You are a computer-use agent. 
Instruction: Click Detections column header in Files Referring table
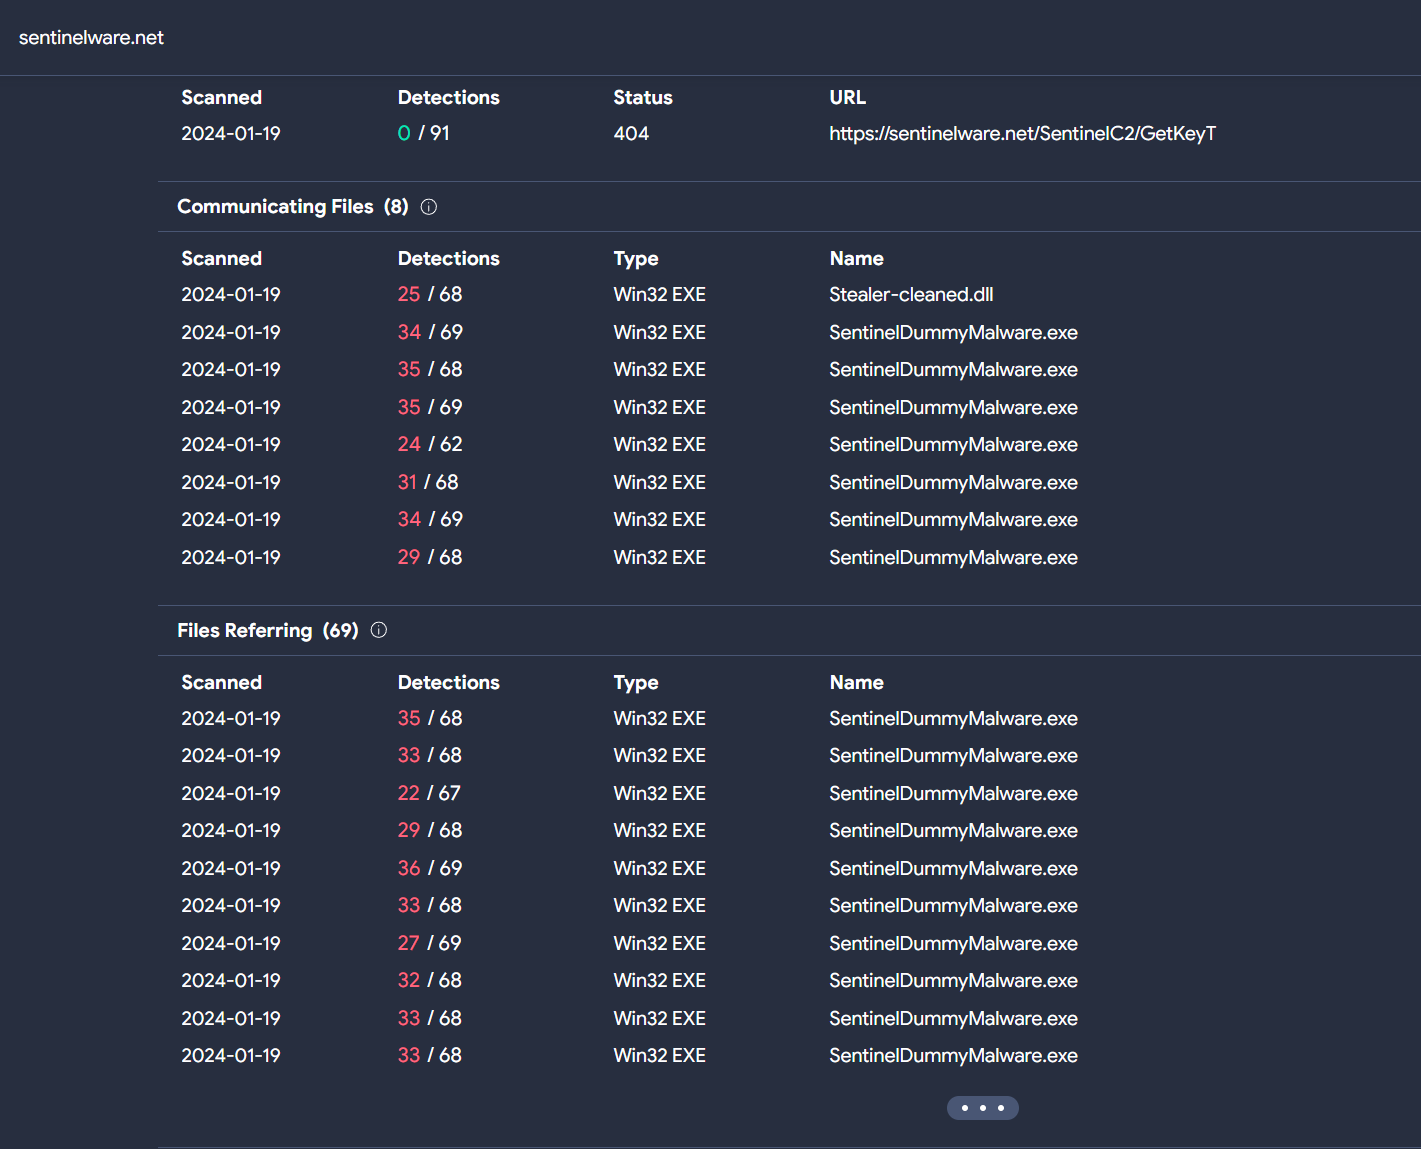(448, 683)
